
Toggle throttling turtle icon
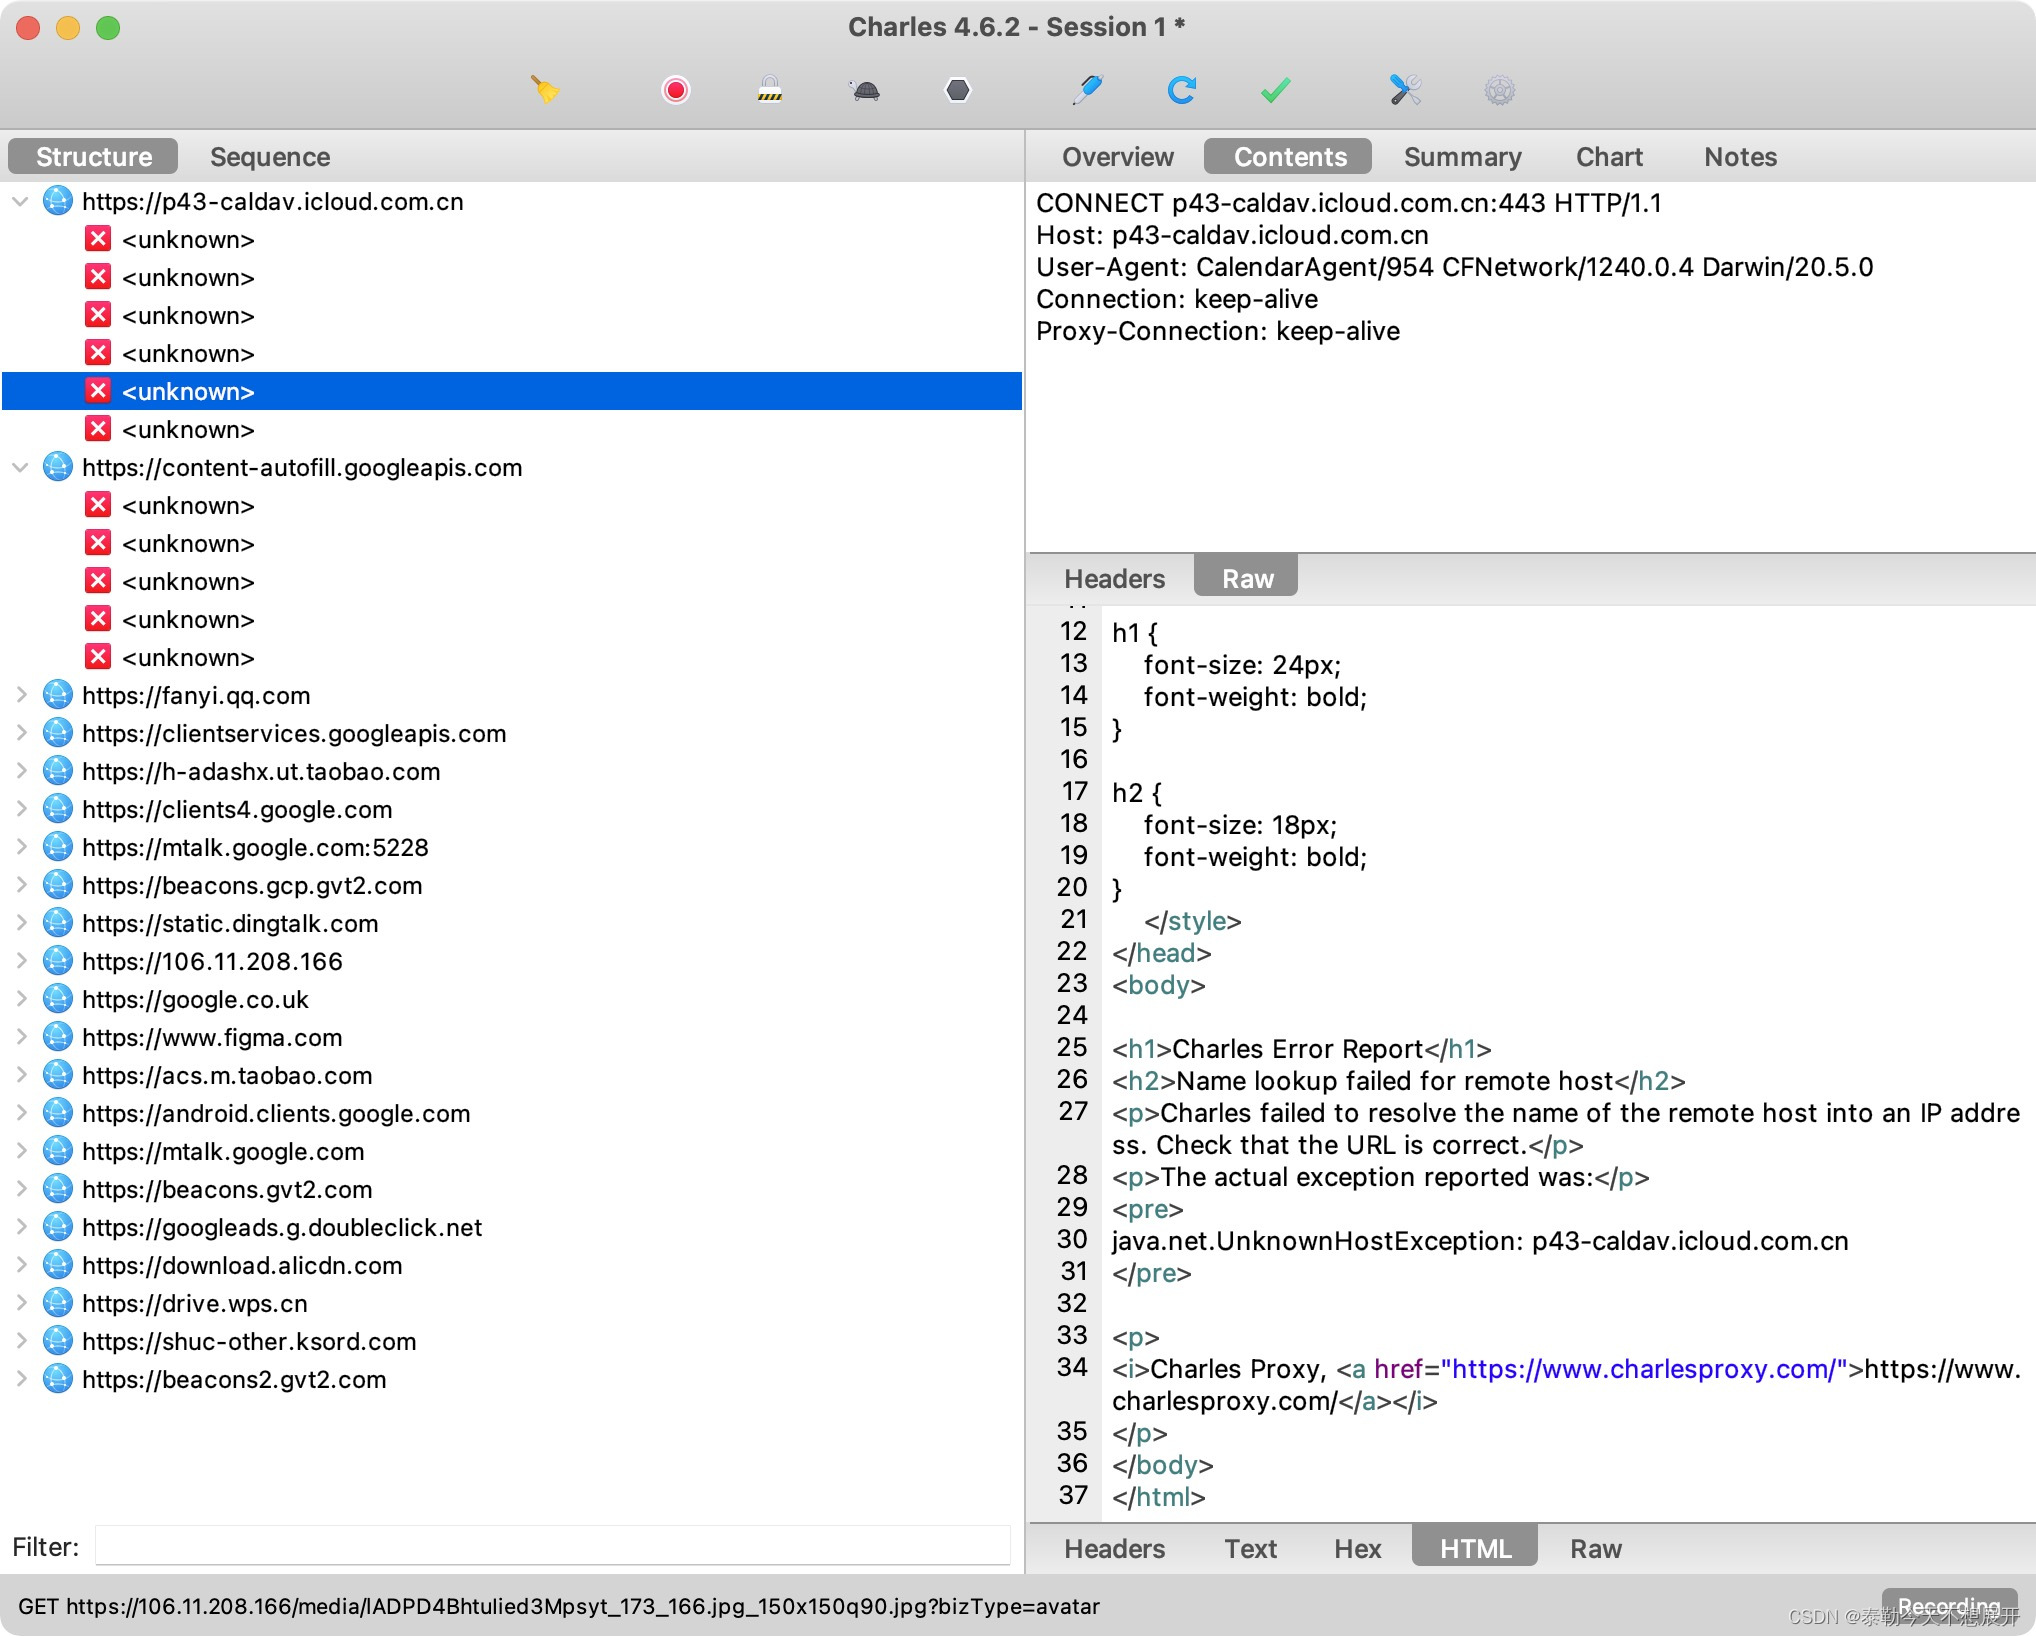[x=865, y=91]
